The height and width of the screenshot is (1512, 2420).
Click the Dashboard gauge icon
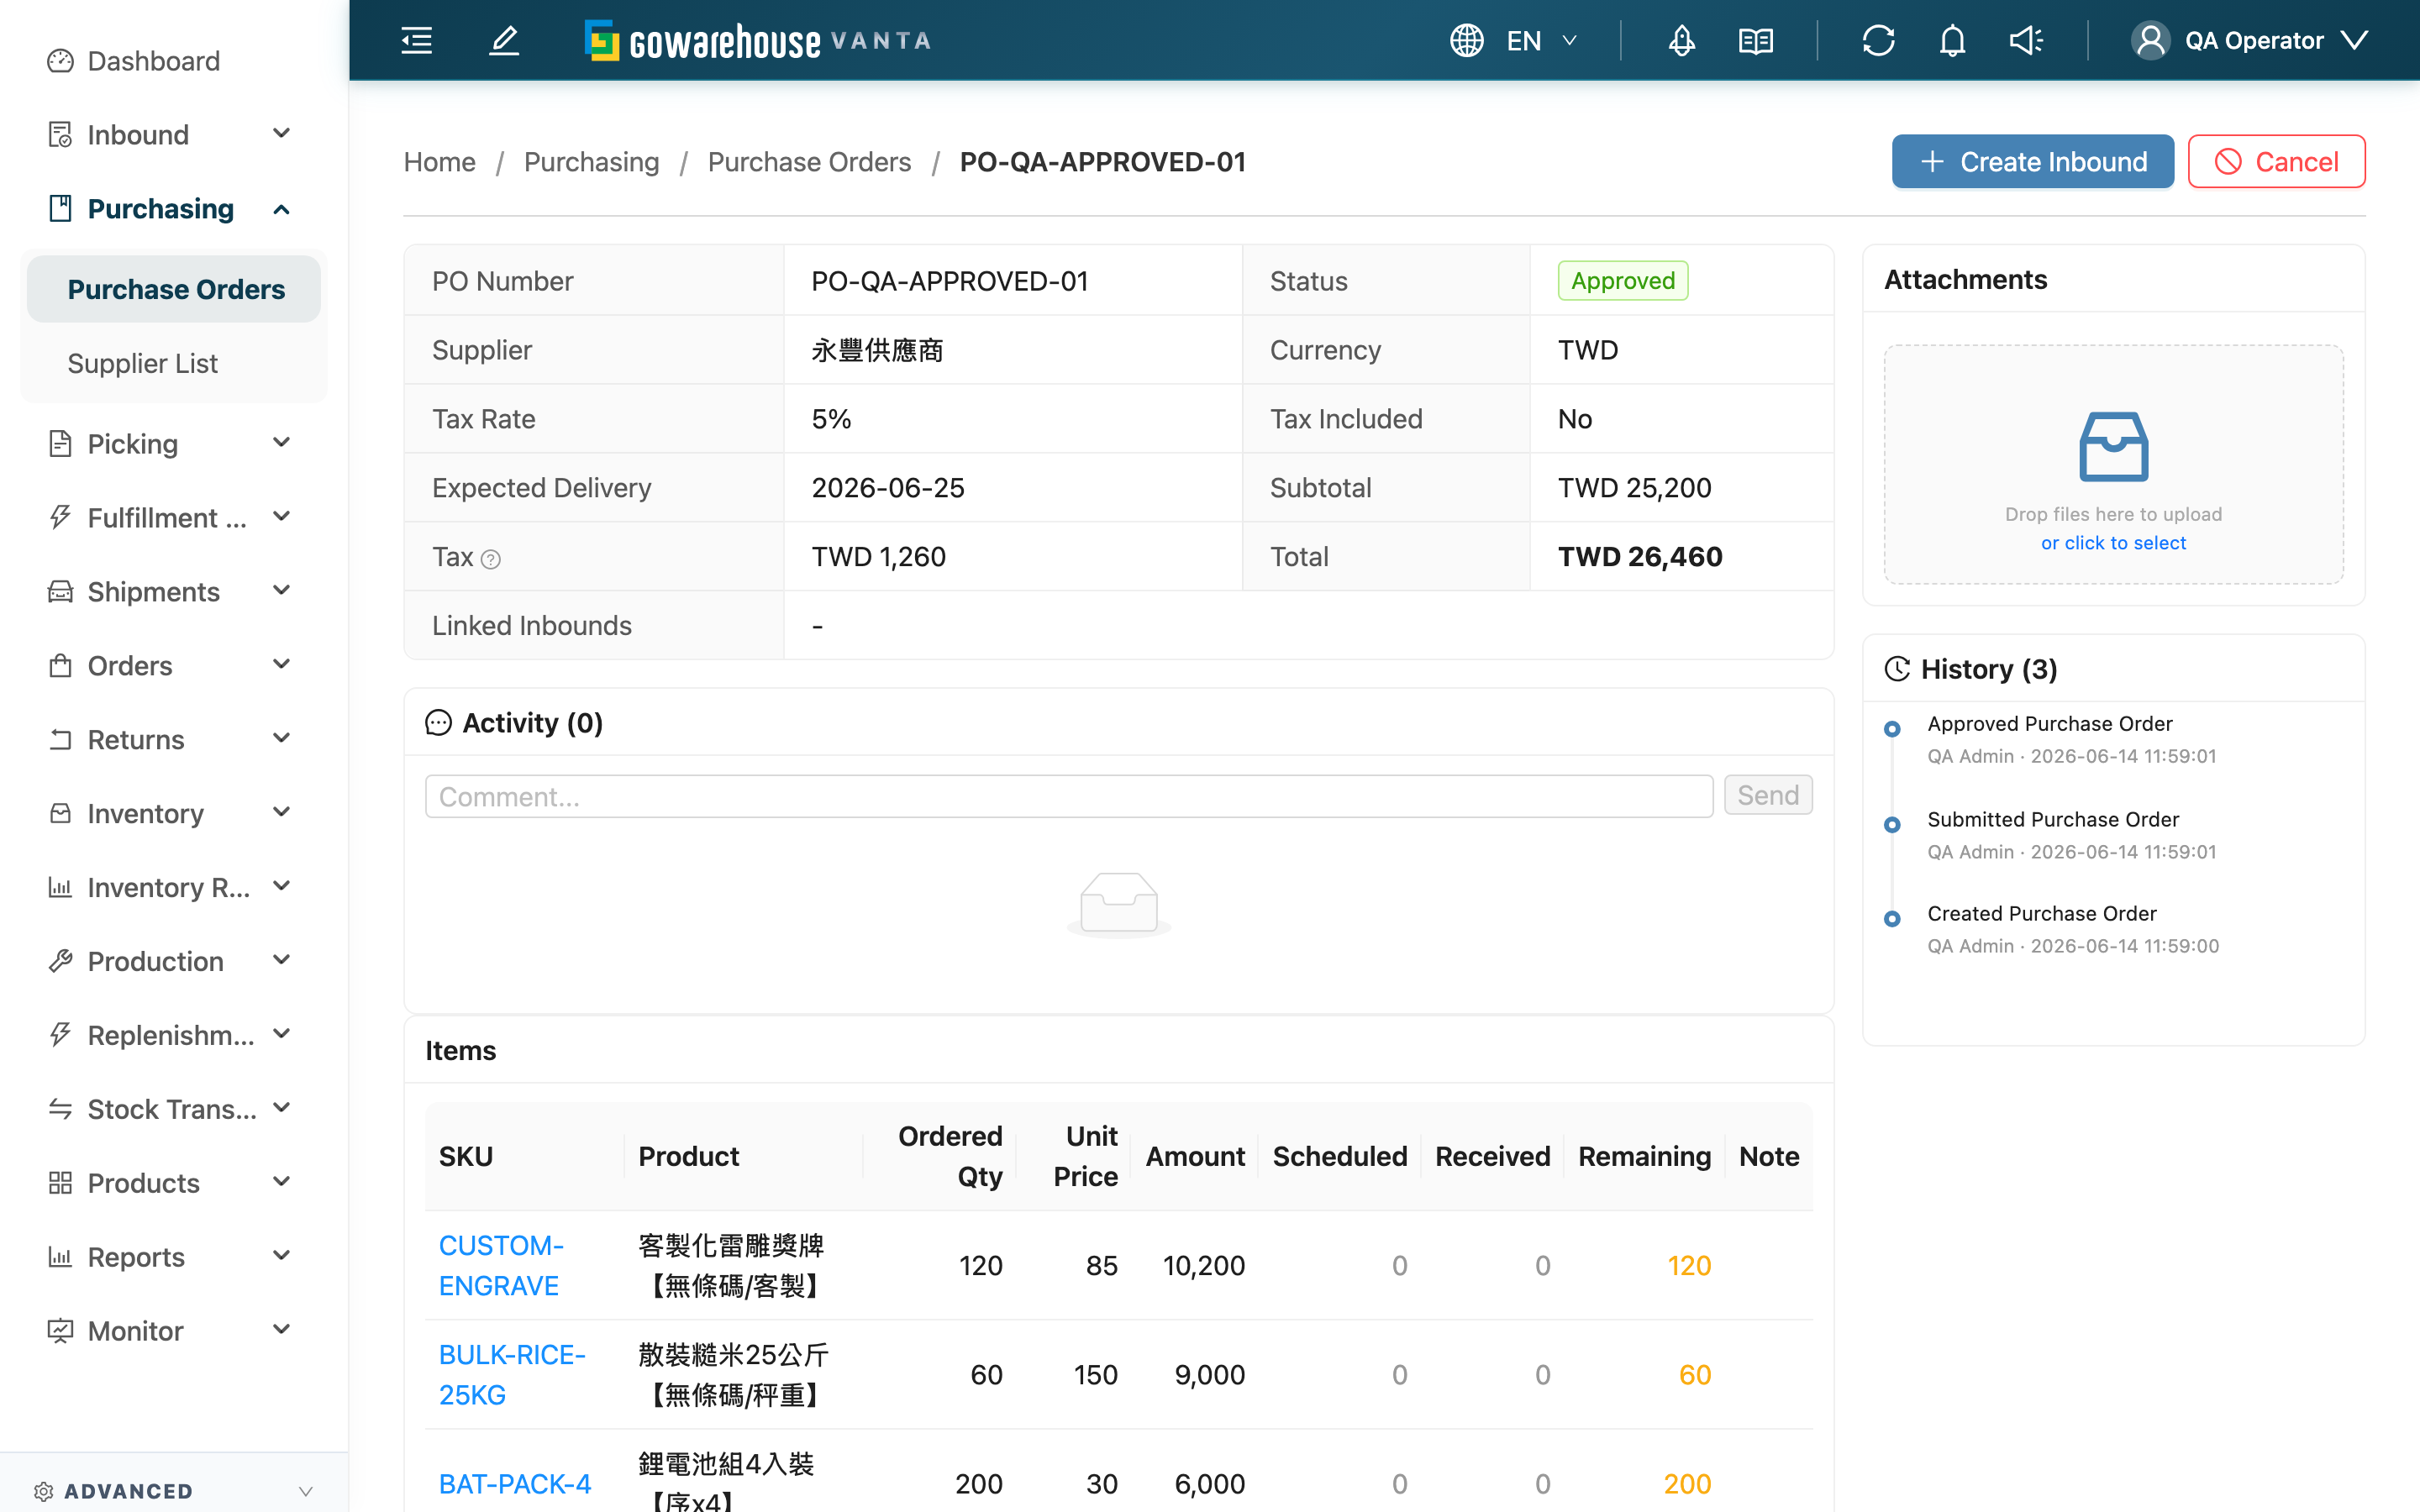pyautogui.click(x=60, y=61)
